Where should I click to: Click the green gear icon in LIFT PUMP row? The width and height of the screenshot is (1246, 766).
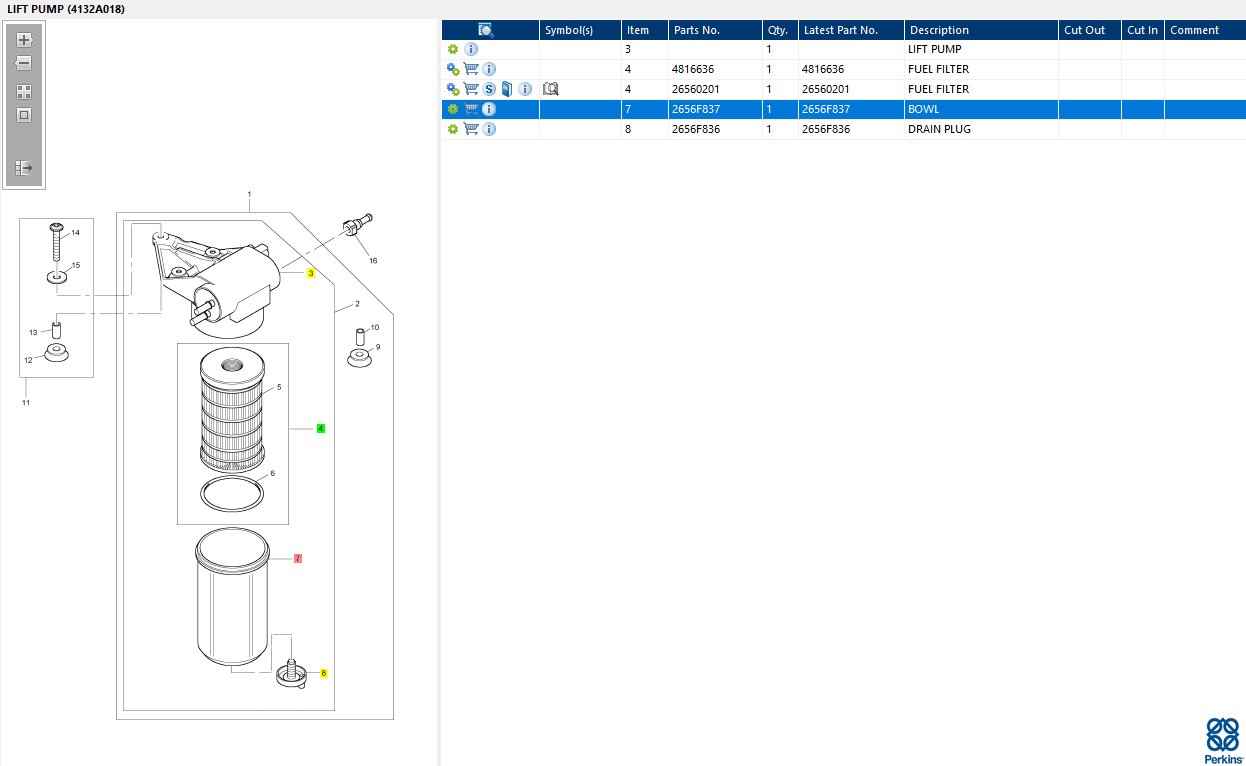pos(453,49)
